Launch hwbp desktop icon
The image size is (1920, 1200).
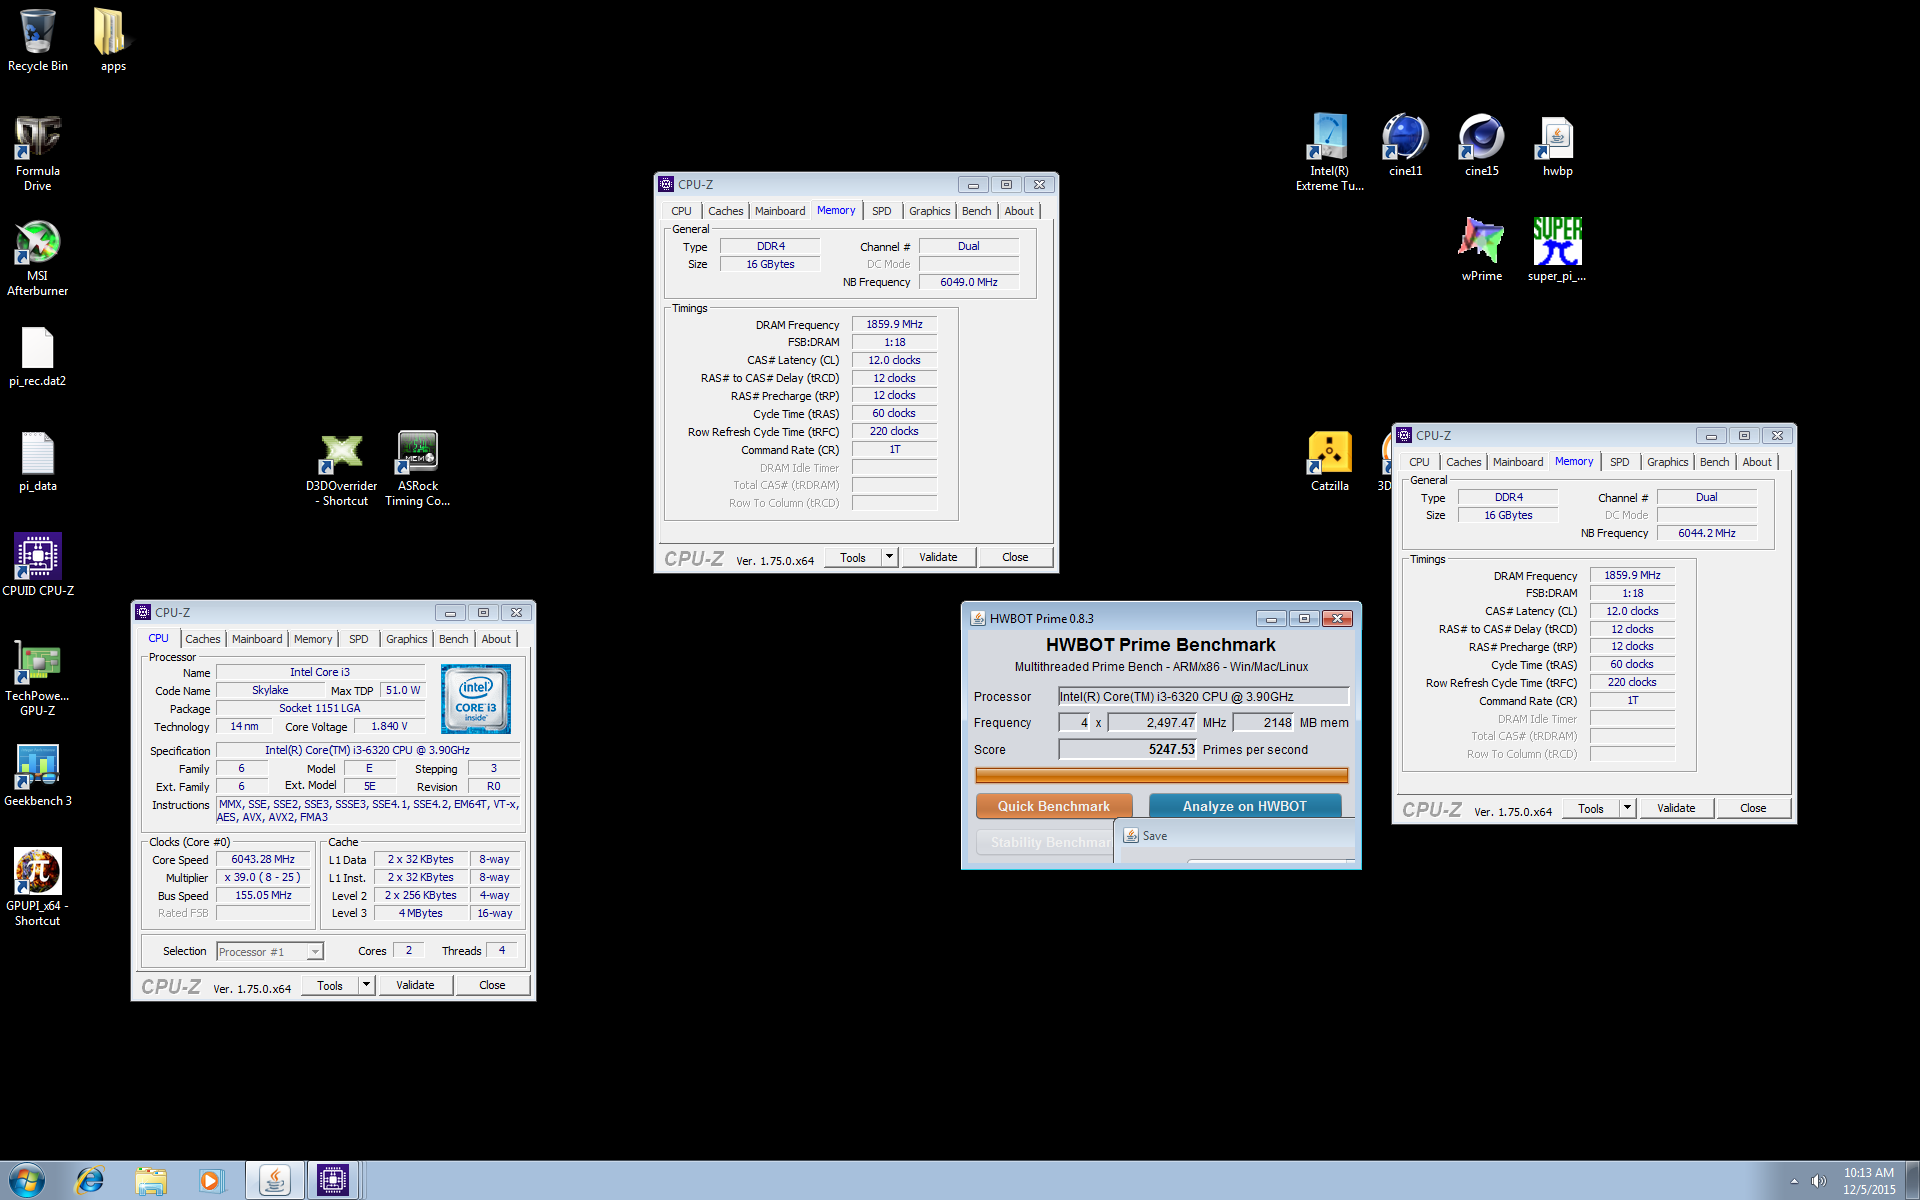[1557, 145]
